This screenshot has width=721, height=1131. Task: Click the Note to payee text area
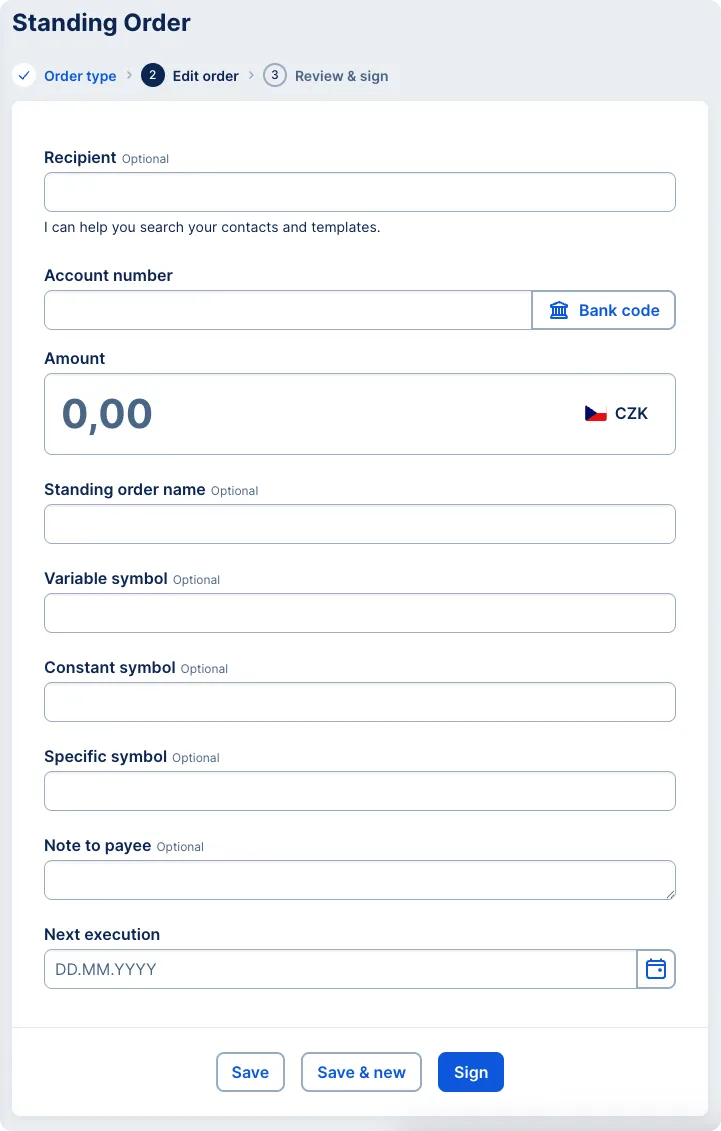click(x=360, y=879)
